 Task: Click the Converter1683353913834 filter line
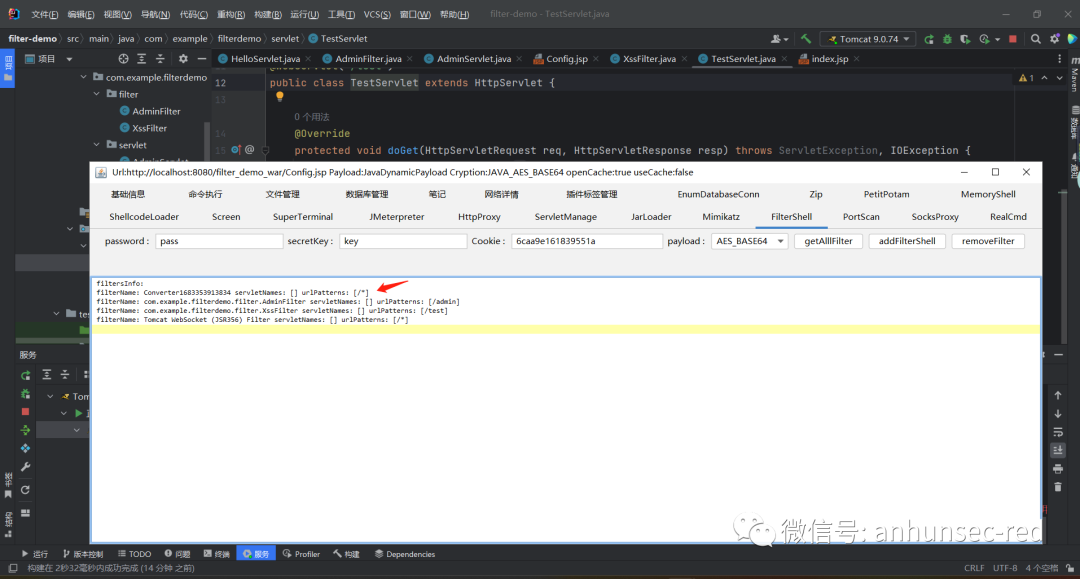tap(233, 293)
